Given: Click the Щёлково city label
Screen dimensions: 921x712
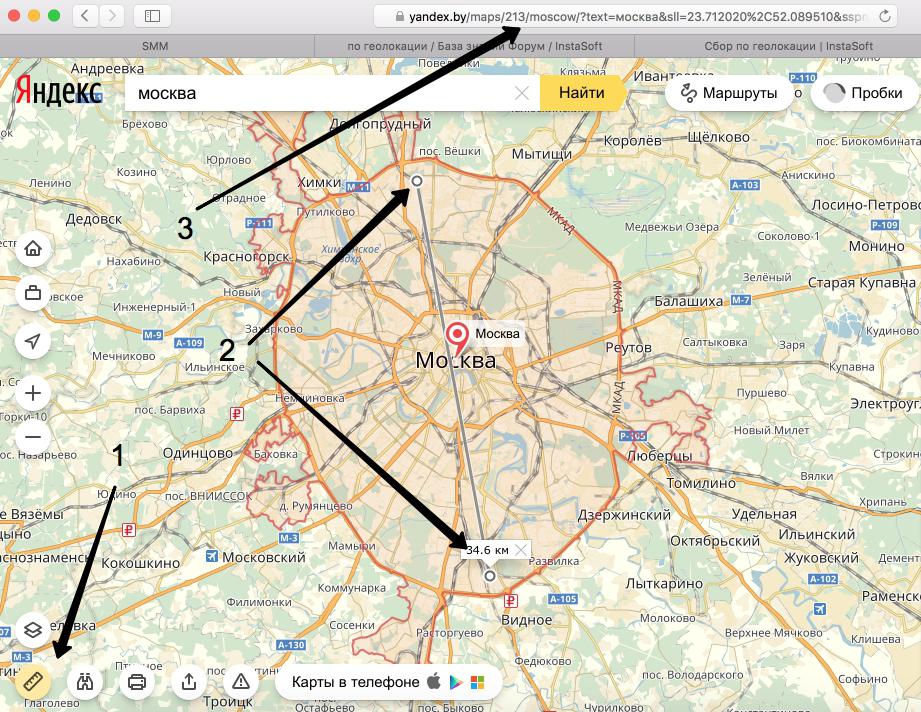Looking at the screenshot, I should (x=718, y=137).
